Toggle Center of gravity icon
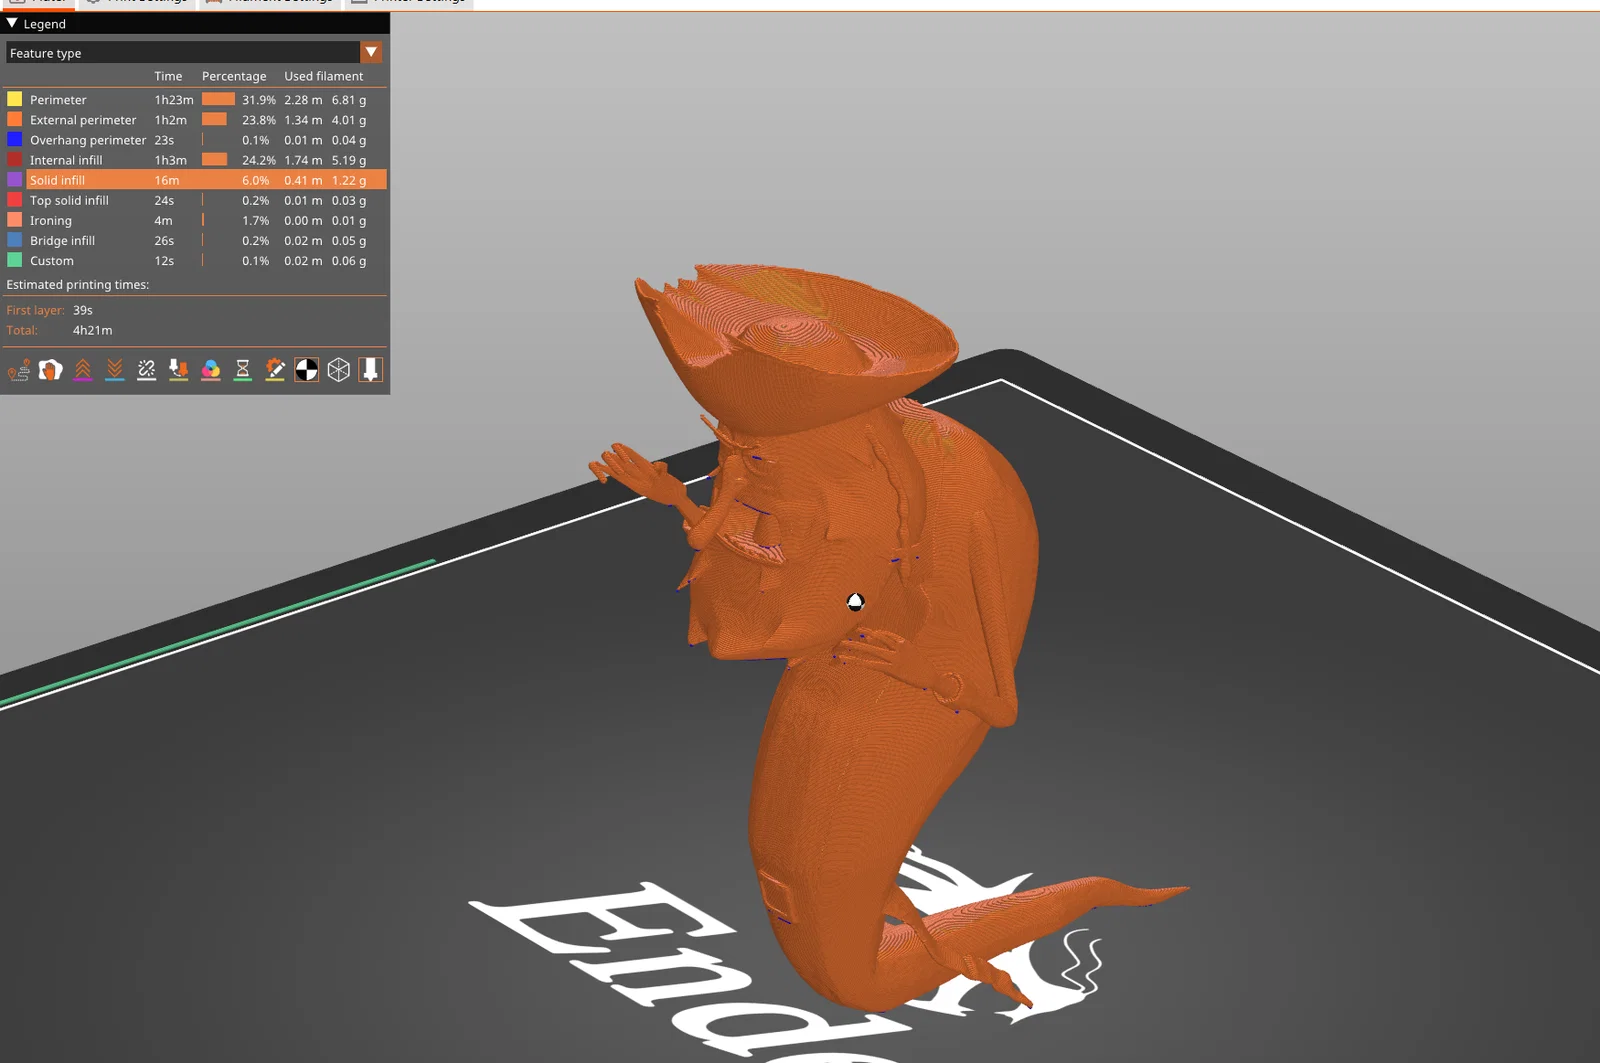1600x1063 pixels. [307, 370]
